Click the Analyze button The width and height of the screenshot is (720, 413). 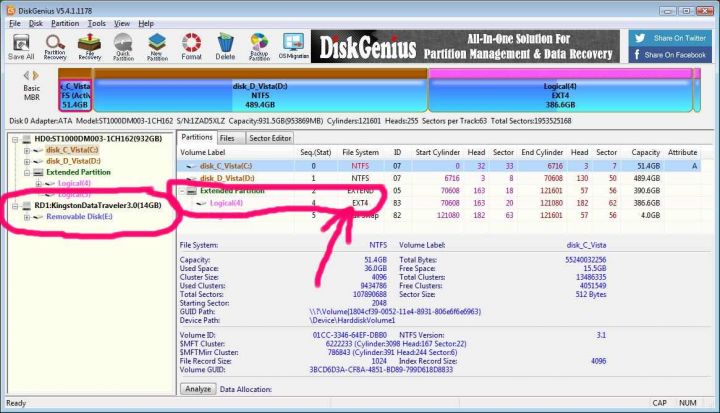pyautogui.click(x=198, y=389)
